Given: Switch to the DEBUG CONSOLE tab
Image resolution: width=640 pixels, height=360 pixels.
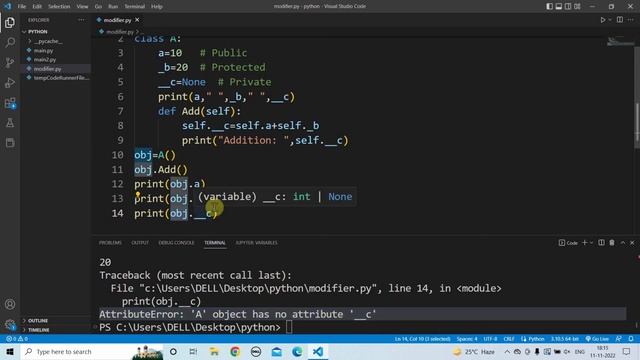Looking at the screenshot, I should (176, 242).
